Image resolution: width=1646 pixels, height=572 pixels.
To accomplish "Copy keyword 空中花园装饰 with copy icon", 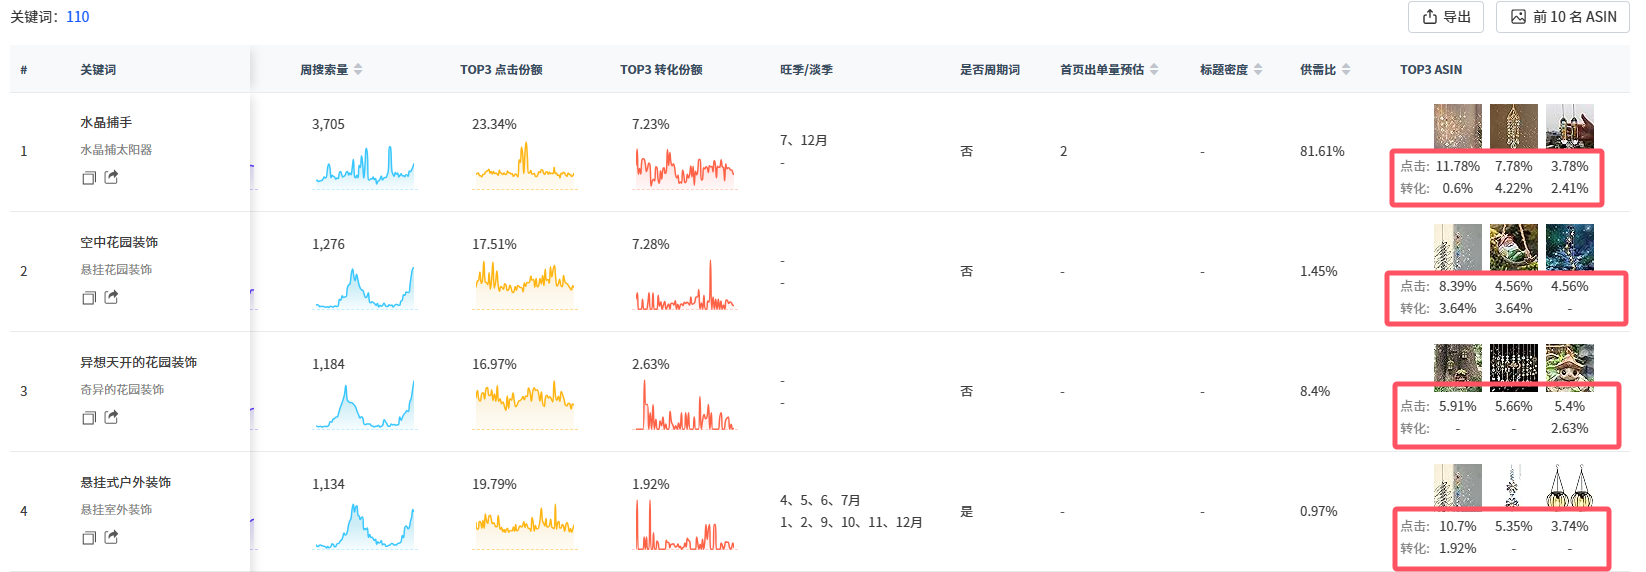I will [x=89, y=298].
